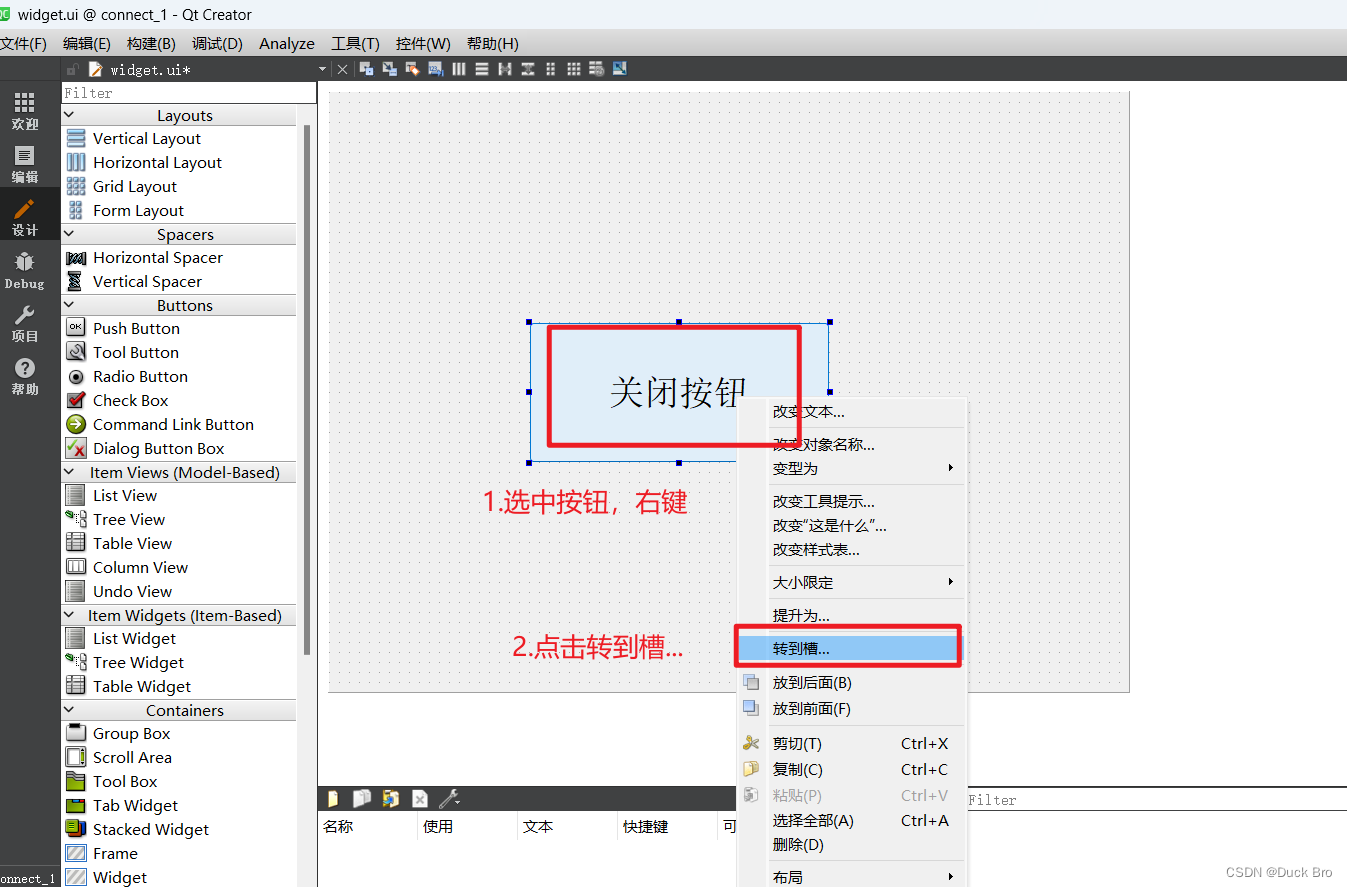1347x887 pixels.
Task: Click the Edit Signals/Slots toolbar icon
Action: (x=390, y=69)
